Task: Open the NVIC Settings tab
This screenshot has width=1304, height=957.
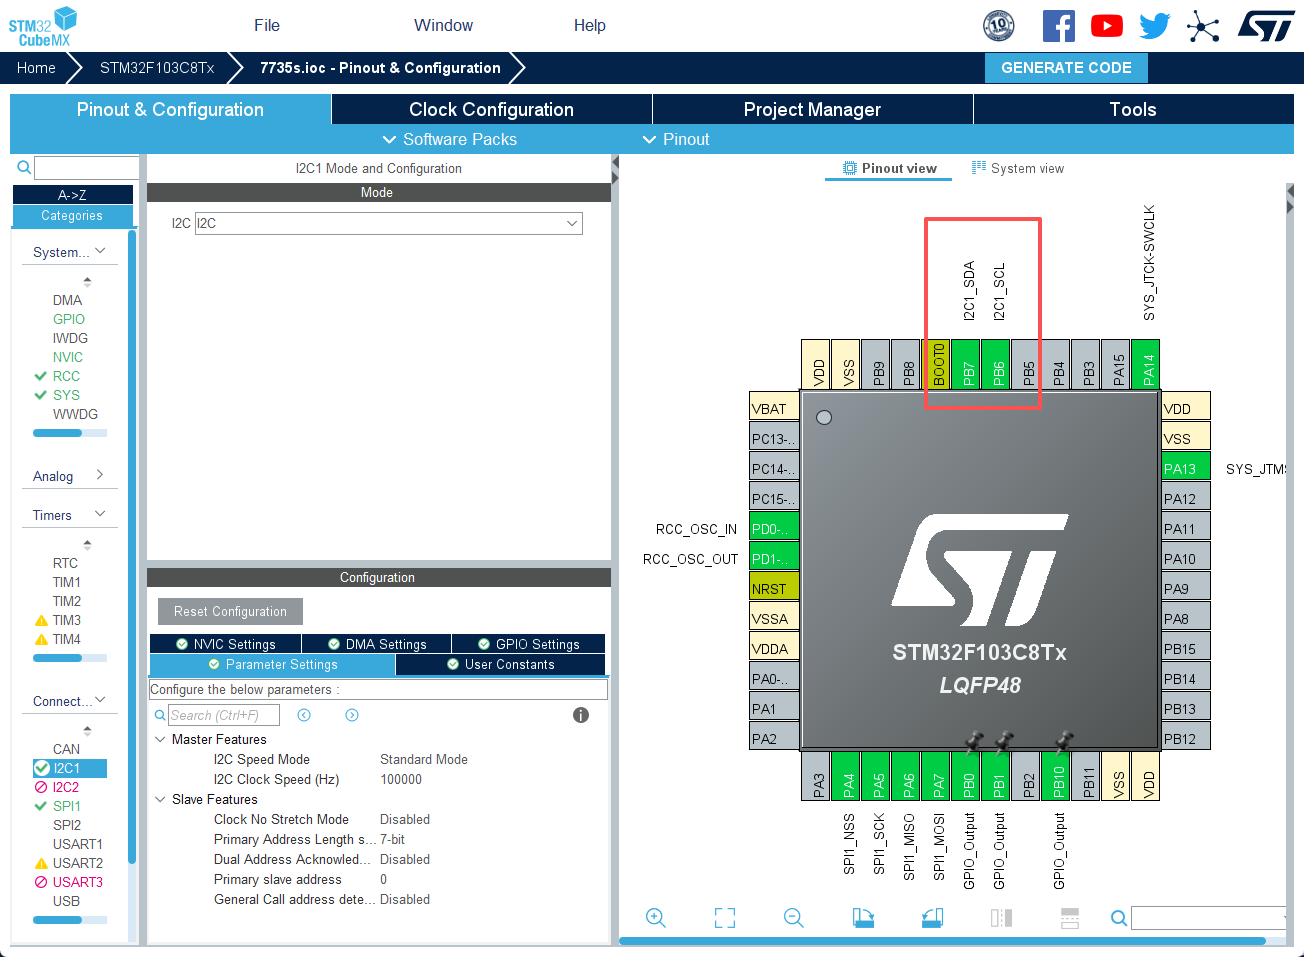Action: coord(225,644)
